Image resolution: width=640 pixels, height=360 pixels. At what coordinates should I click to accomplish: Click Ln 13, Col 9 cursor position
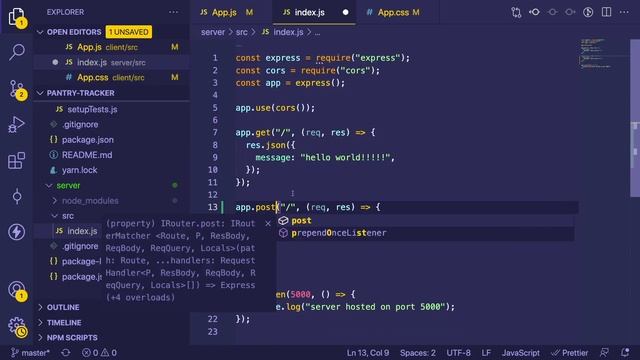tap(367, 353)
